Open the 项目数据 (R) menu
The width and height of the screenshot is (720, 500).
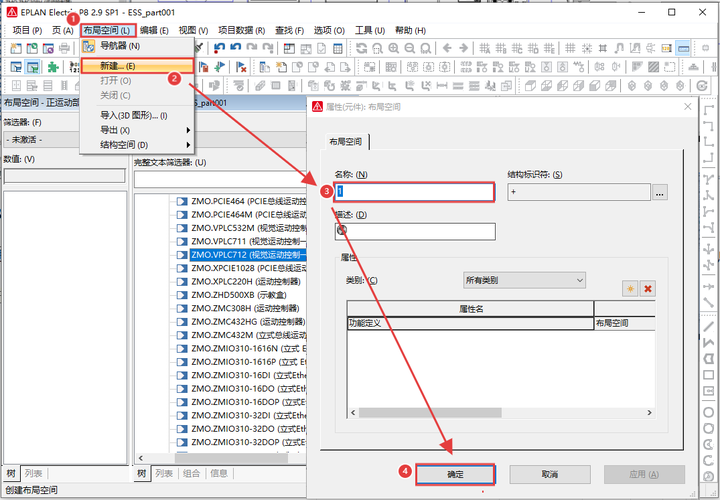(242, 30)
